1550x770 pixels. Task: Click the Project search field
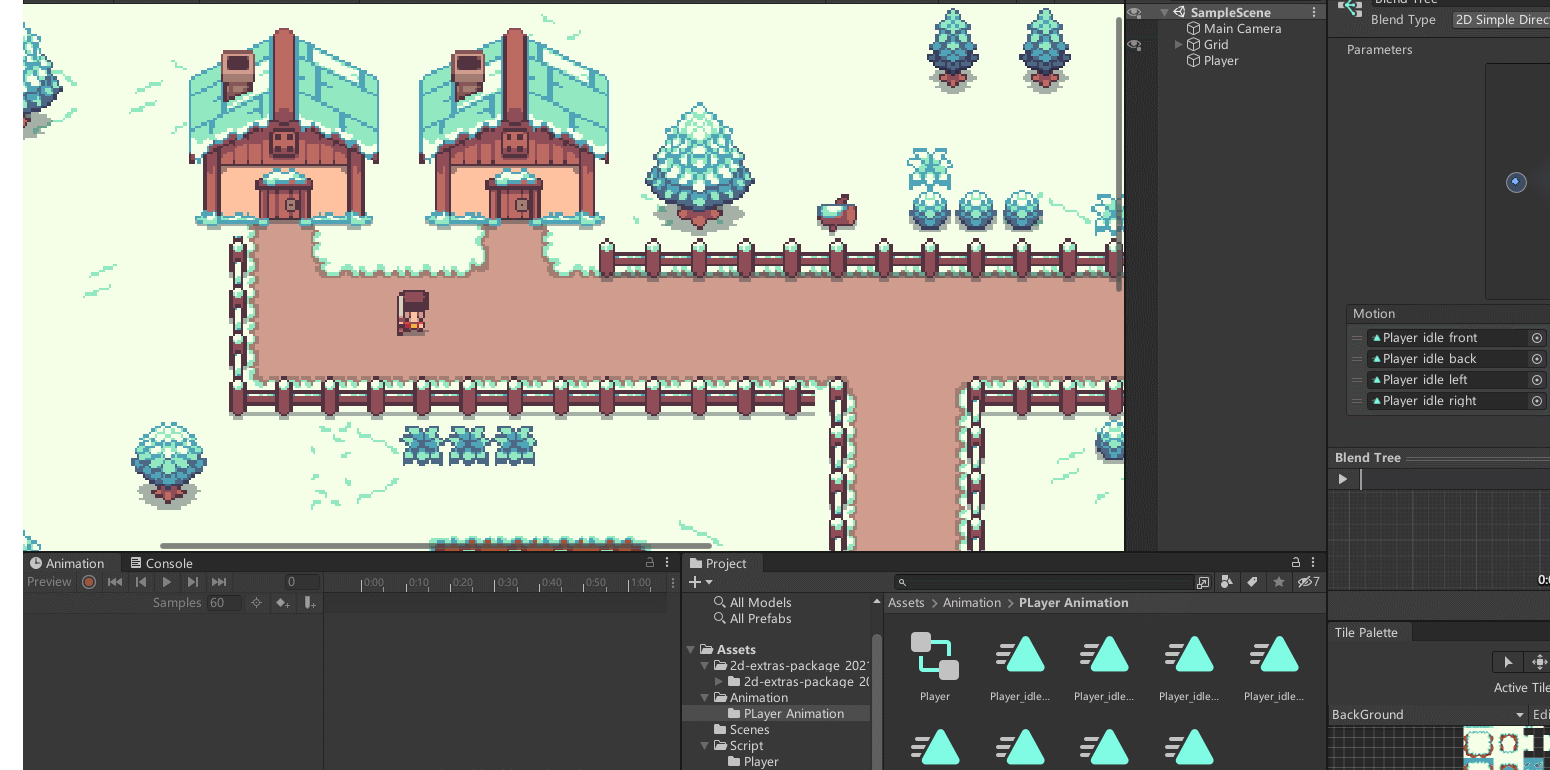1044,582
